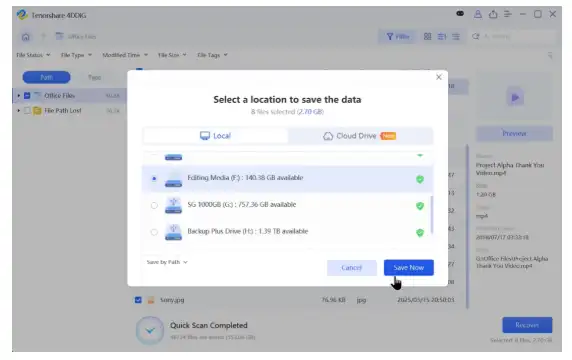Click the Tenorshare 4DDiG logo
Image resolution: width=572 pixels, height=360 pixels.
(x=22, y=15)
